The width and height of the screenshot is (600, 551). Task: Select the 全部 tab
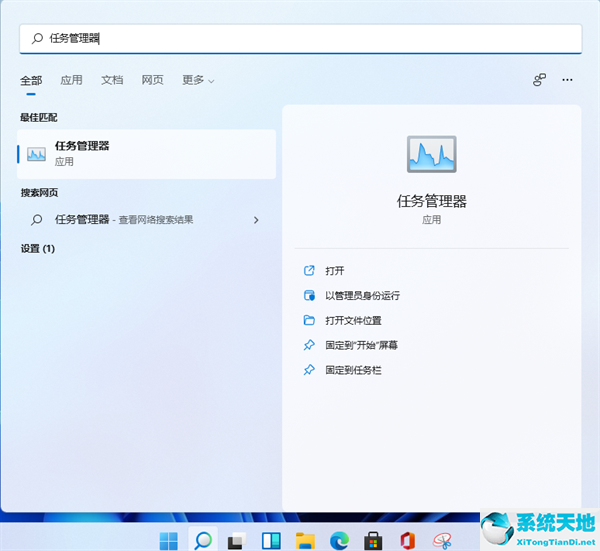point(31,80)
